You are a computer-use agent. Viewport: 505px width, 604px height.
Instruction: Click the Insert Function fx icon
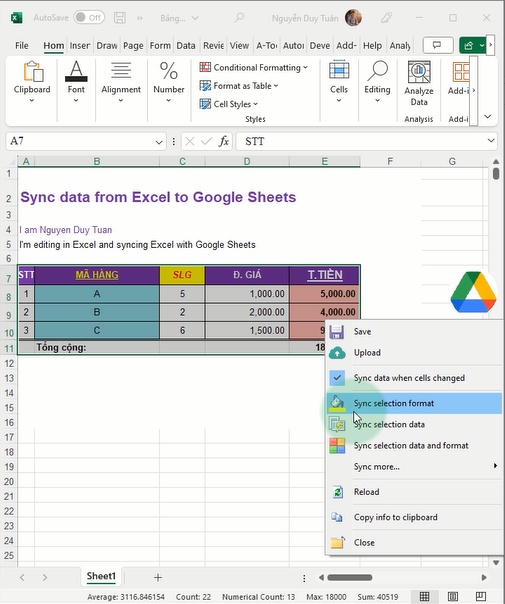(x=224, y=141)
